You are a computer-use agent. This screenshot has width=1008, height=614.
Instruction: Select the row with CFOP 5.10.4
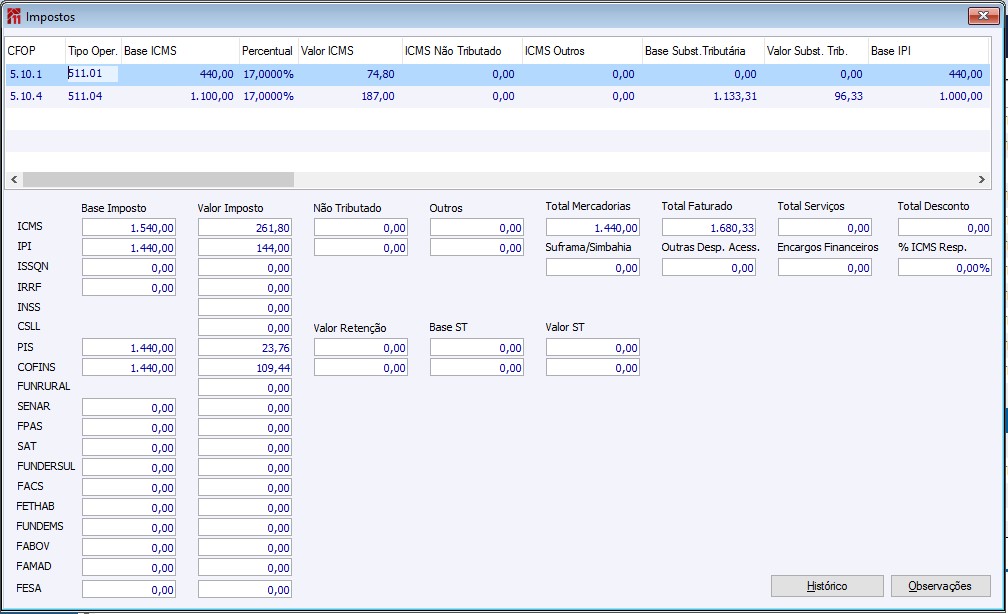pos(497,96)
